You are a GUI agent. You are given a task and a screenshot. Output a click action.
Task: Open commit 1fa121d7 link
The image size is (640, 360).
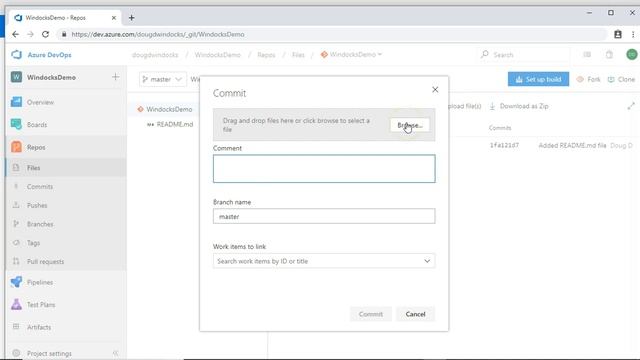(x=504, y=145)
